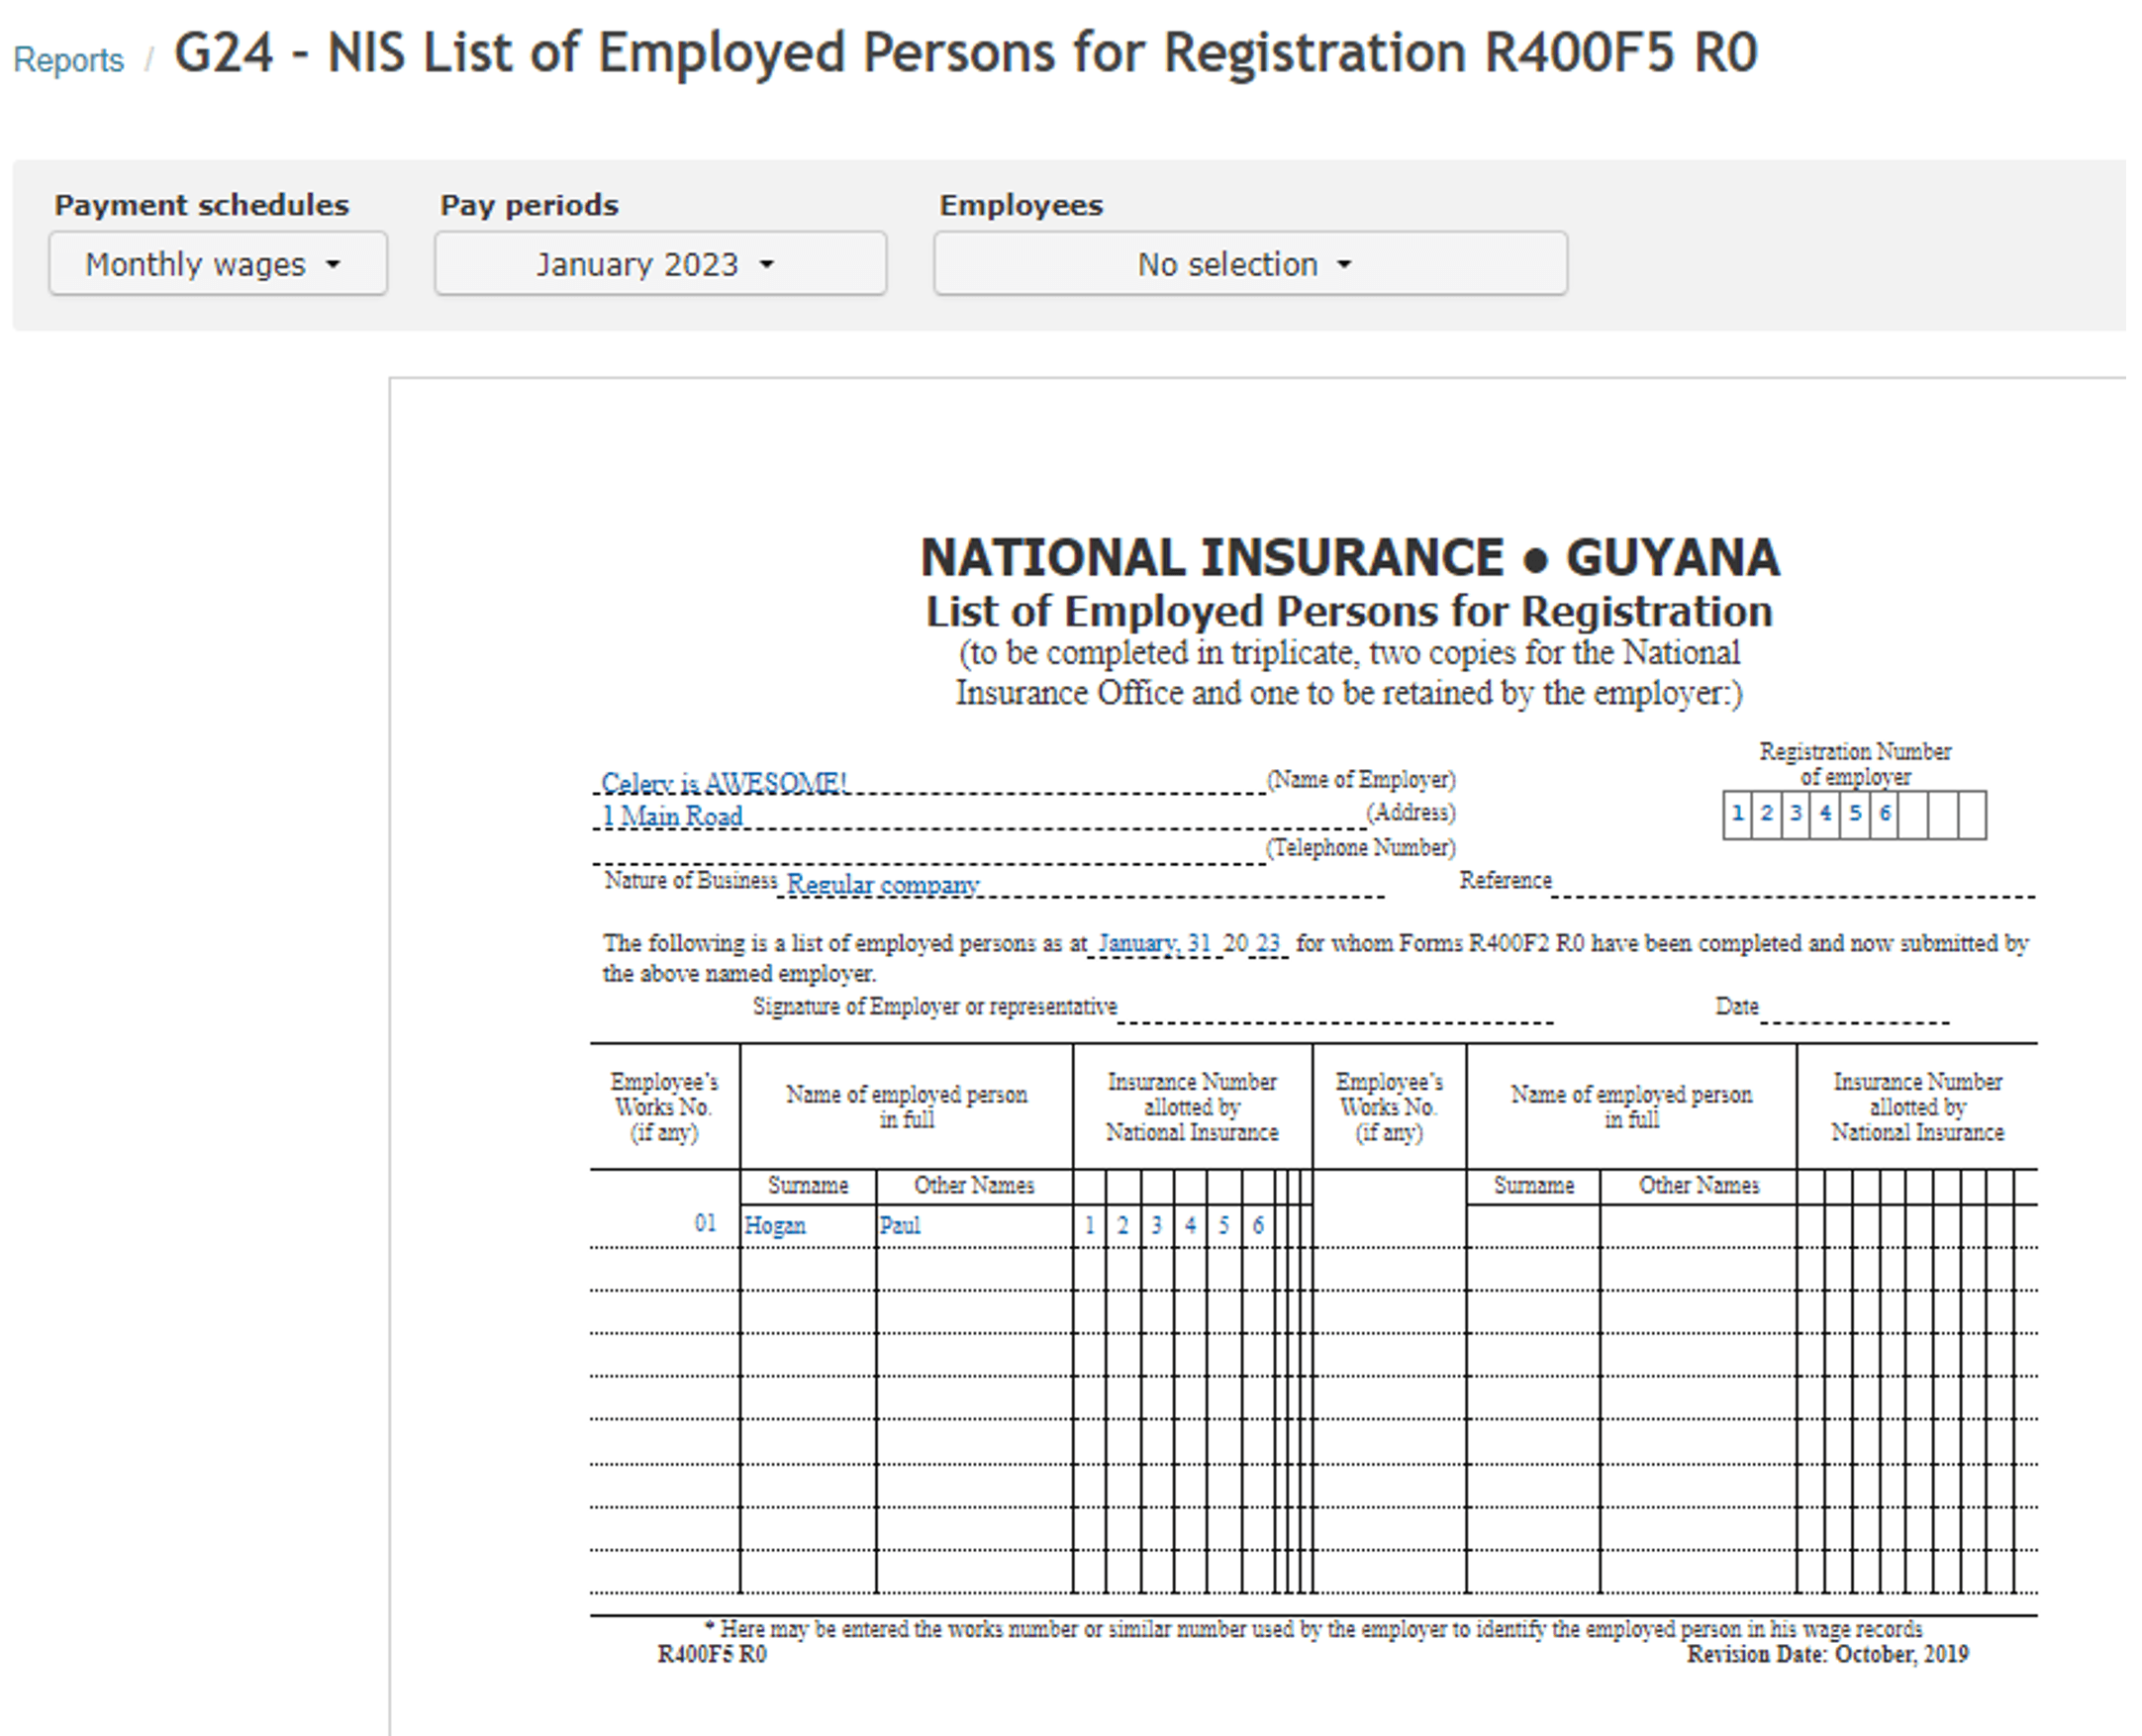Click works number 01 in the table

coord(705,1223)
